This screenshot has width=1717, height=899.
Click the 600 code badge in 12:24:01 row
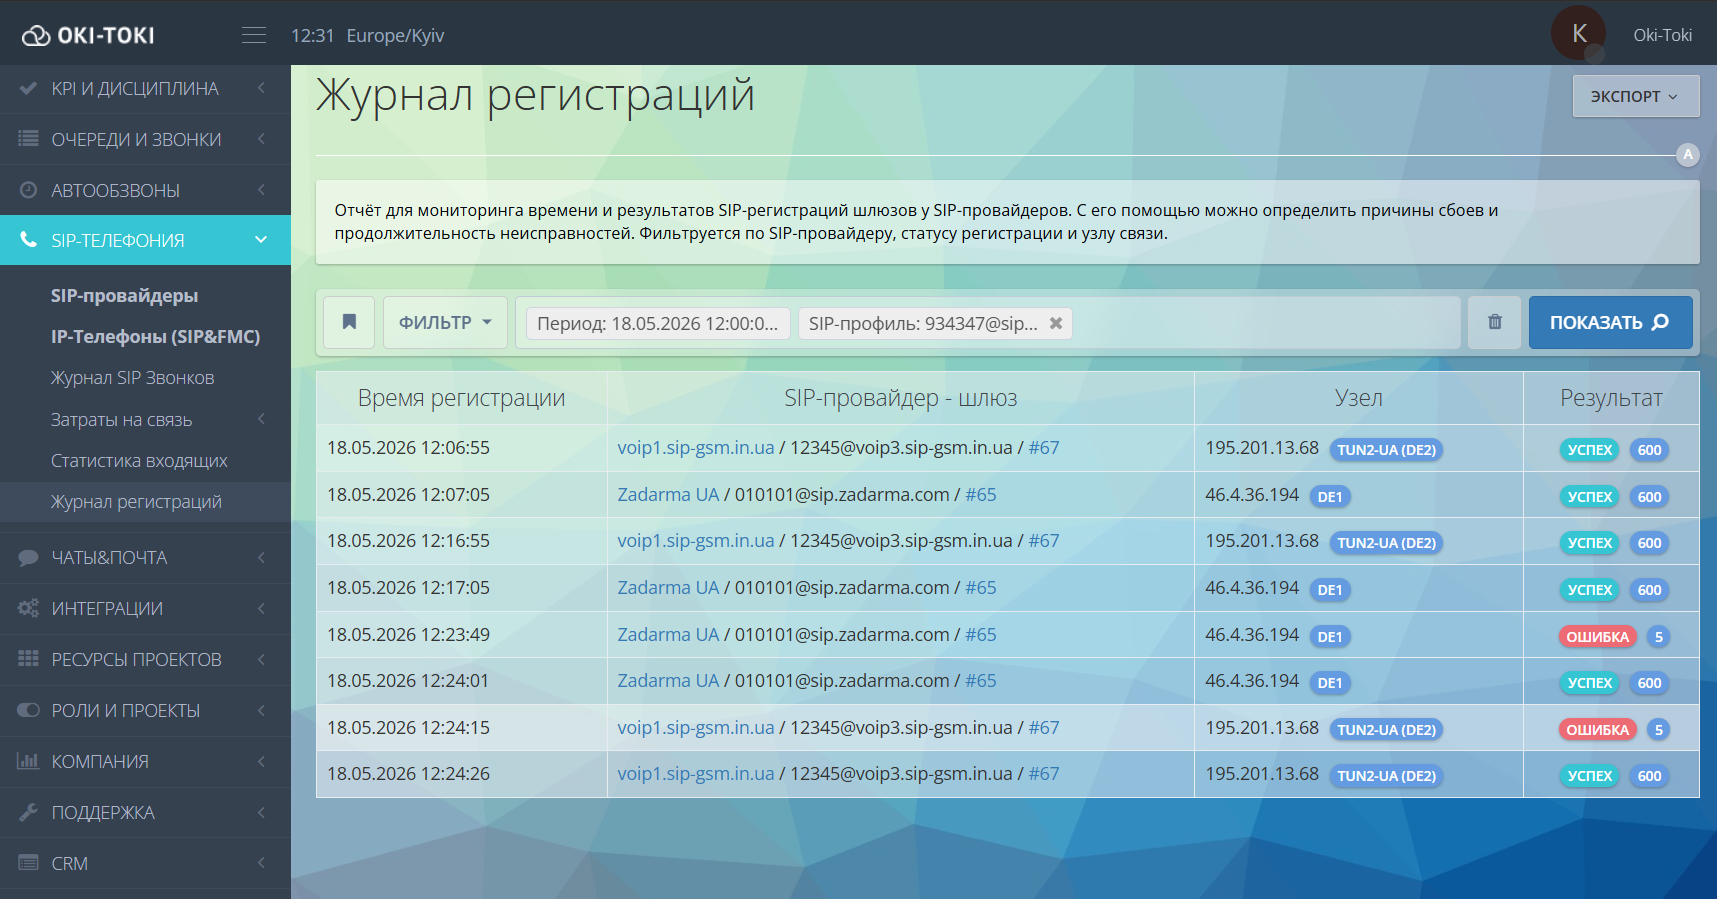[x=1650, y=683]
